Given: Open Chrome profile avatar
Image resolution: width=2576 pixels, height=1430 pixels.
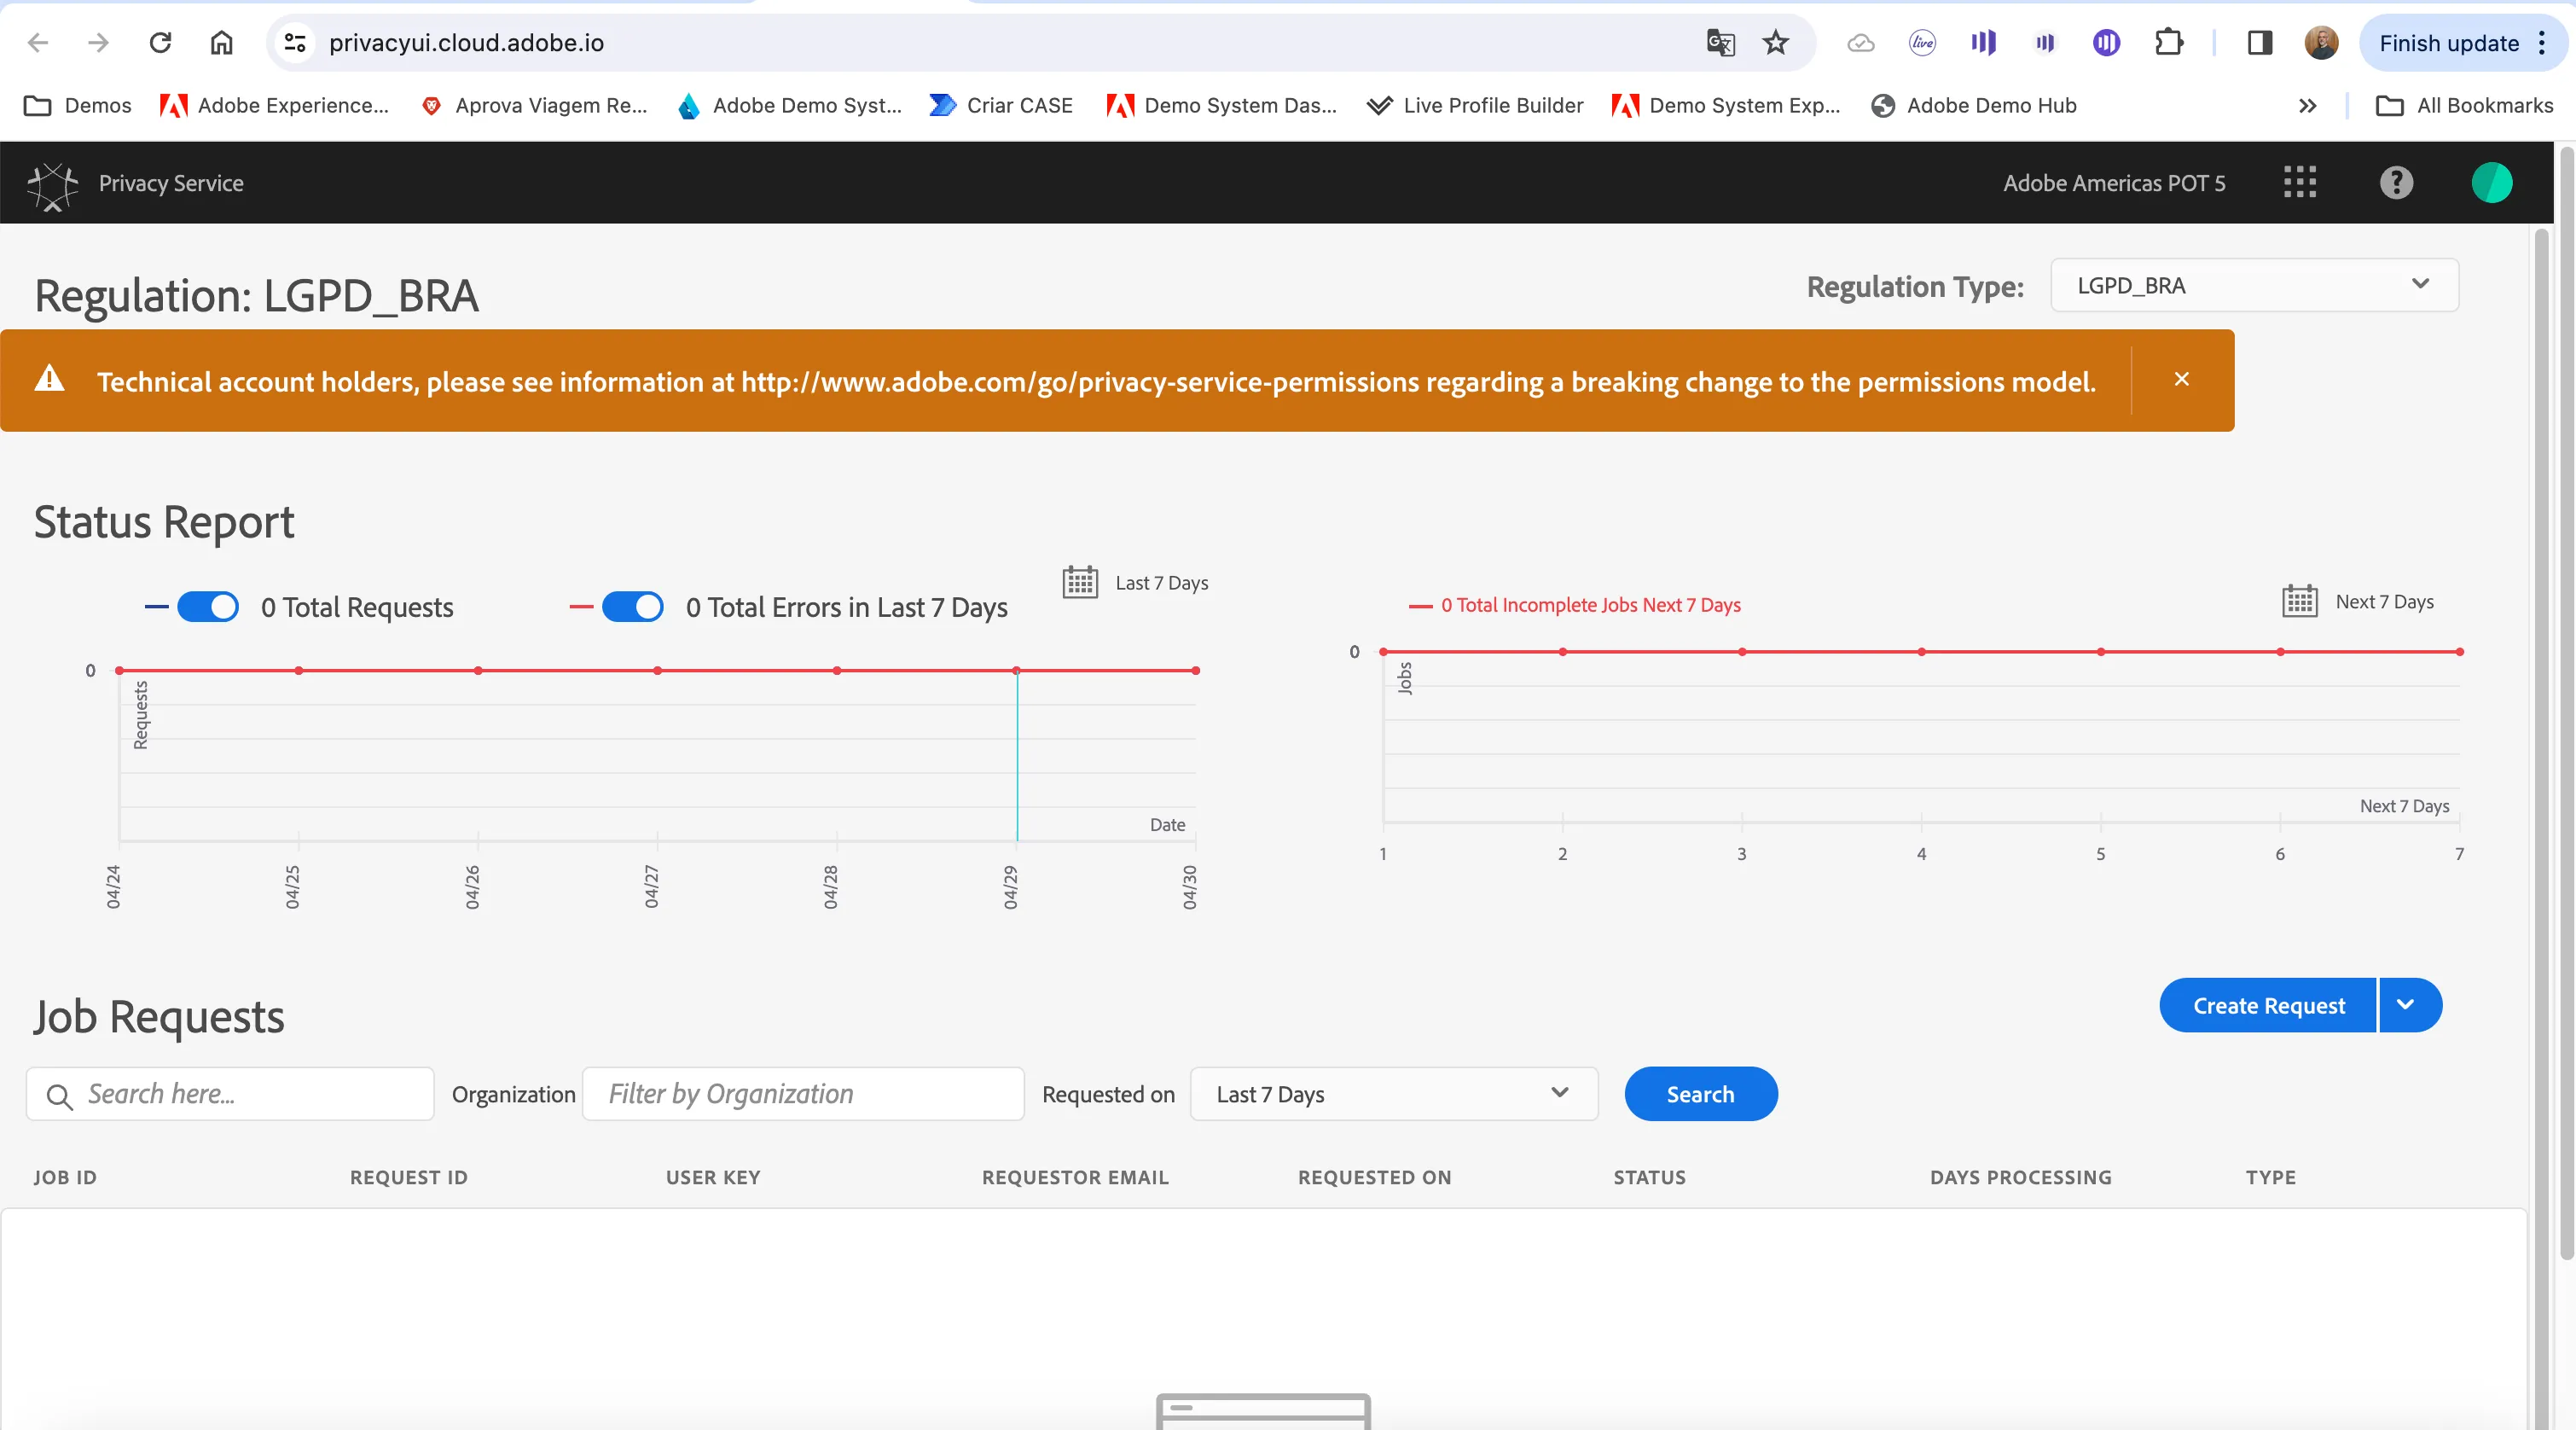Looking at the screenshot, I should tap(2321, 42).
